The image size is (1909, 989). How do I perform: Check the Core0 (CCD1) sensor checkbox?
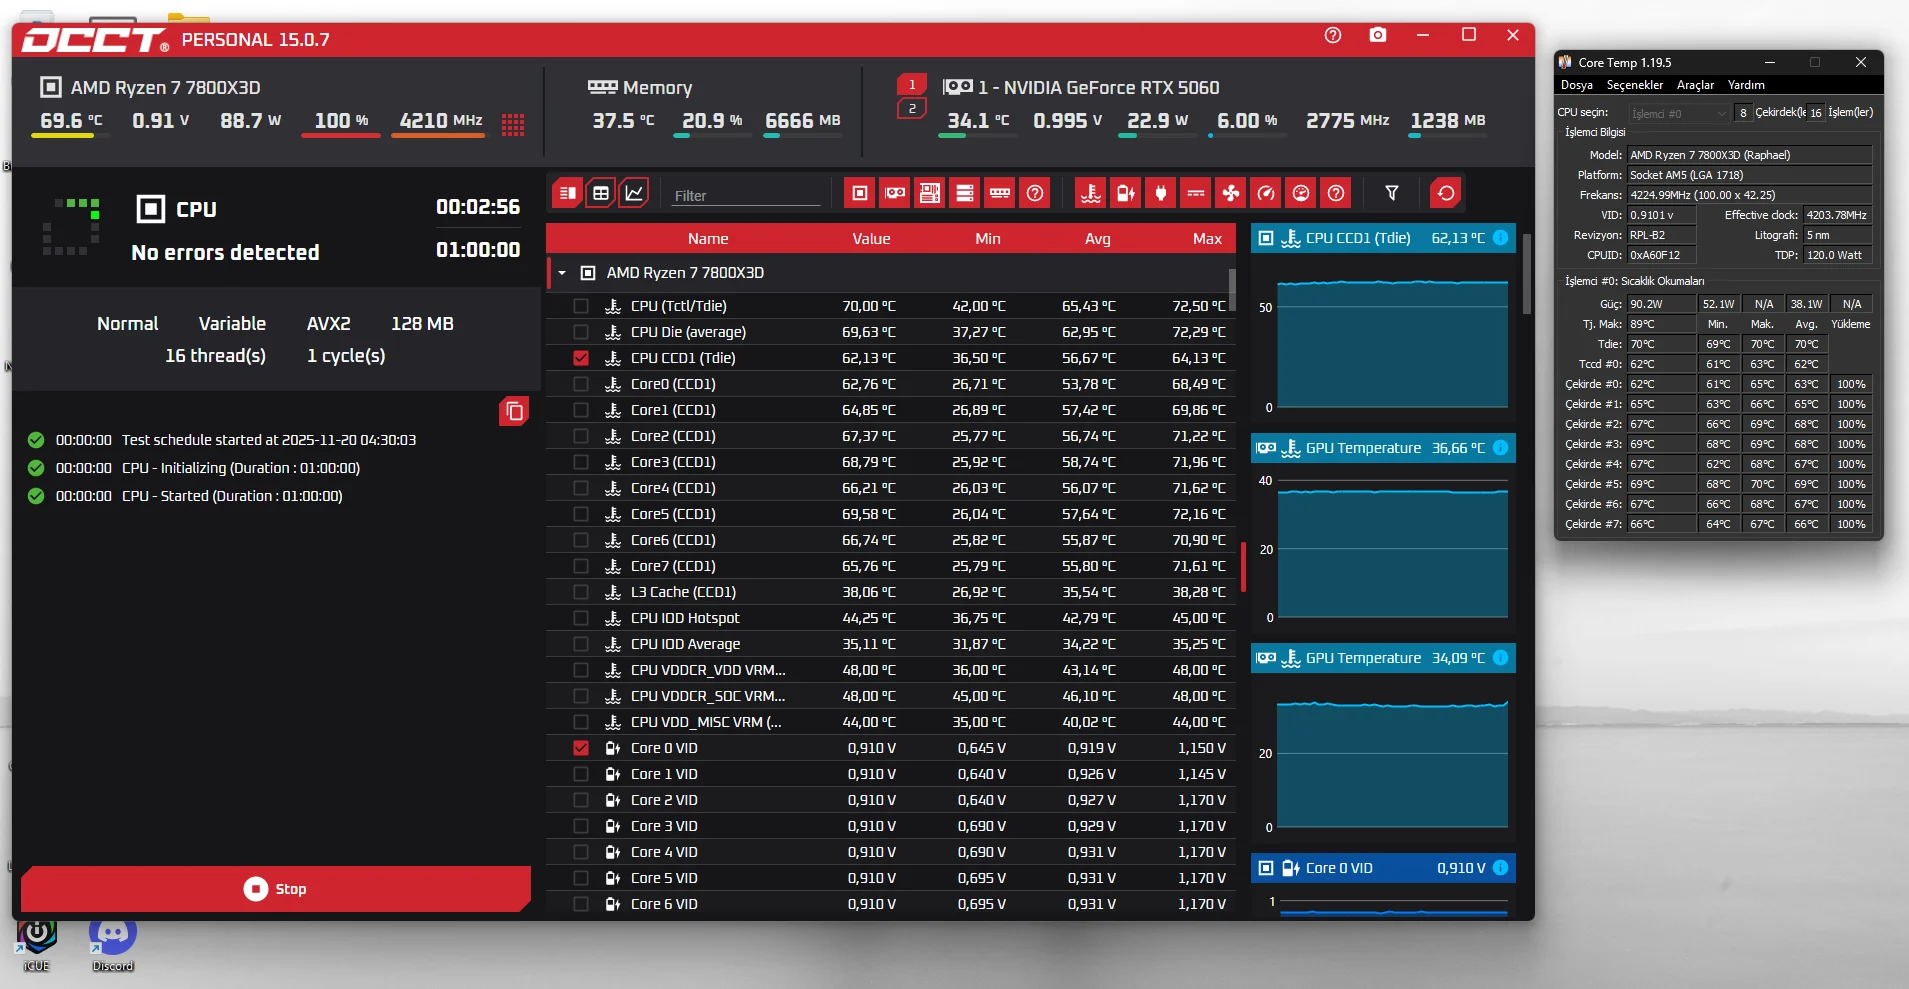pos(581,384)
